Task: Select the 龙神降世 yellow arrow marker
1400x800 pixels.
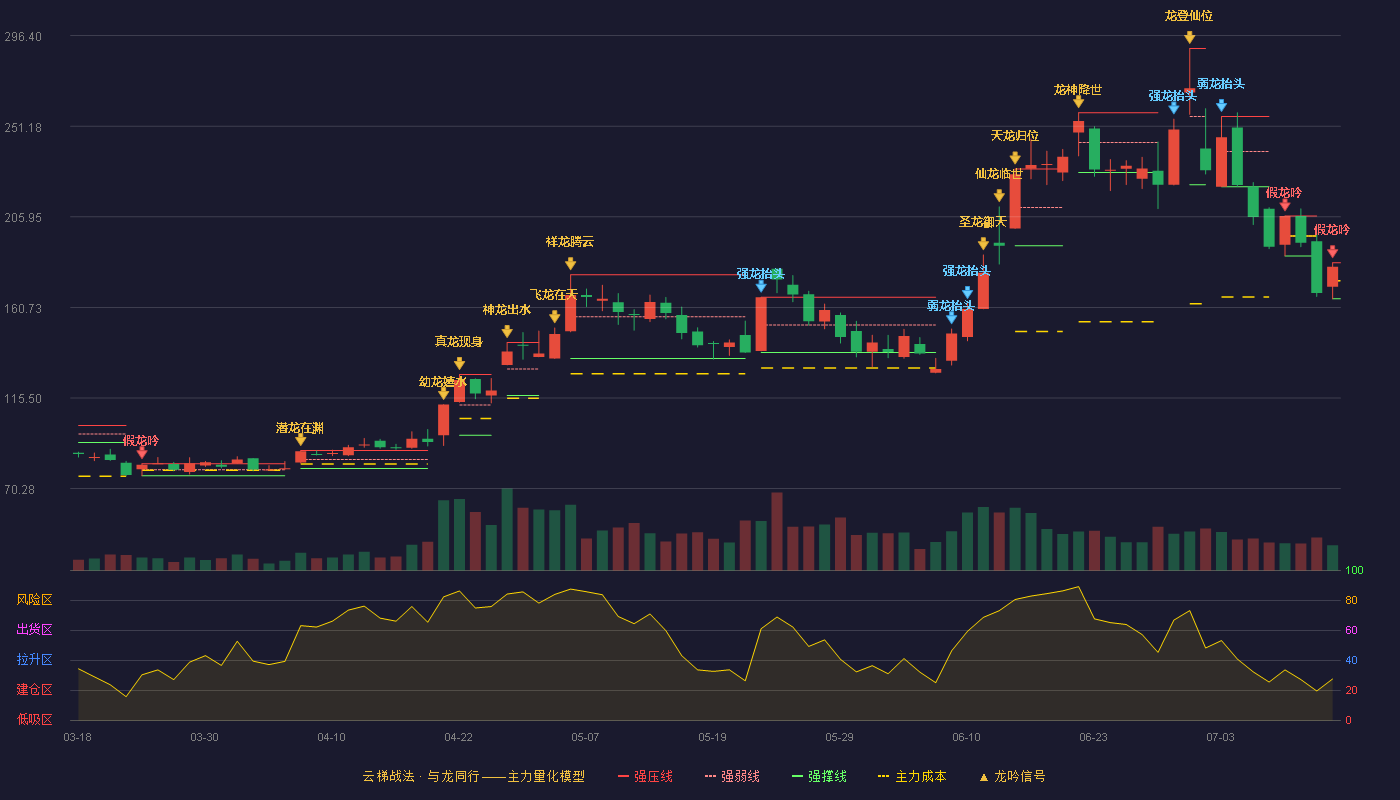Action: tap(1078, 101)
